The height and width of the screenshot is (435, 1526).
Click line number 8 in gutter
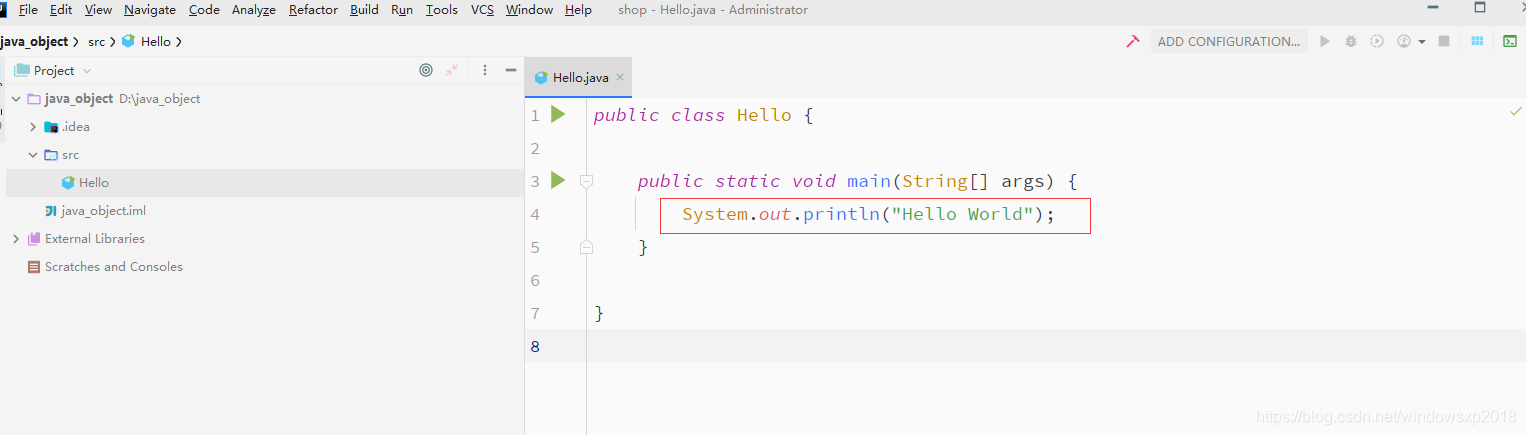(535, 346)
